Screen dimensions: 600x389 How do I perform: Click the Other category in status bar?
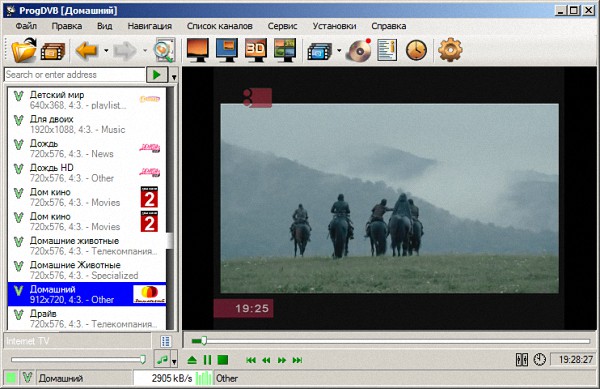point(227,379)
